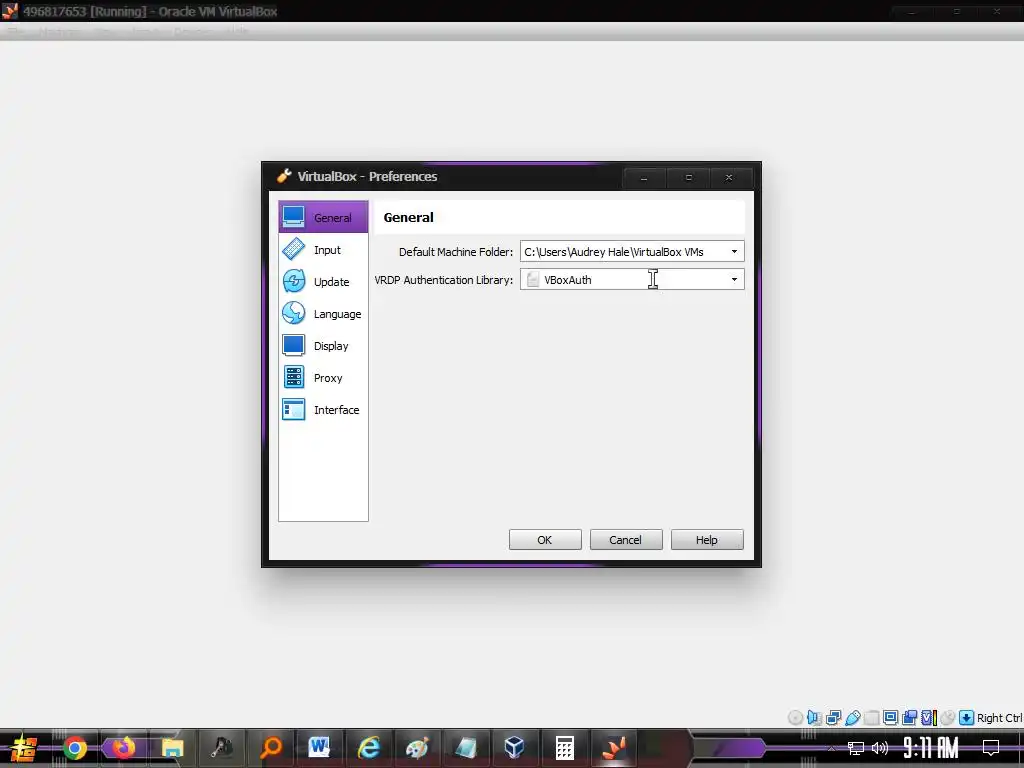
Task: Open the Proxy preferences category
Action: point(323,377)
